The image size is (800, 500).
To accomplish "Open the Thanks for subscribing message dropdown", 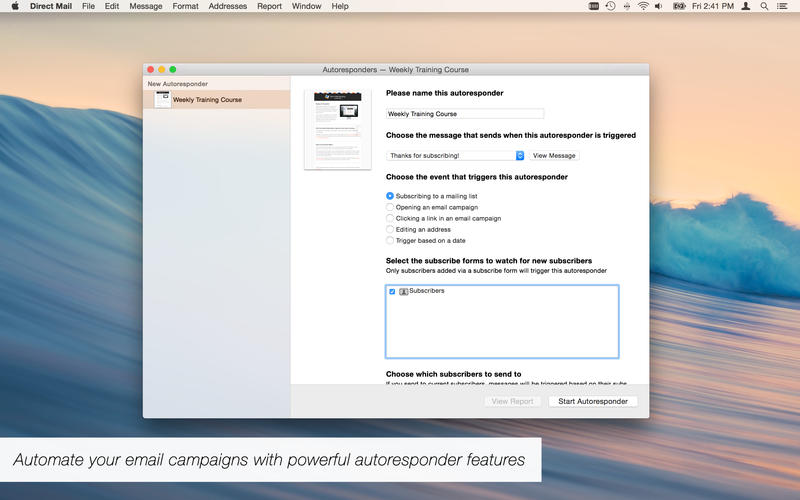I will coord(455,156).
